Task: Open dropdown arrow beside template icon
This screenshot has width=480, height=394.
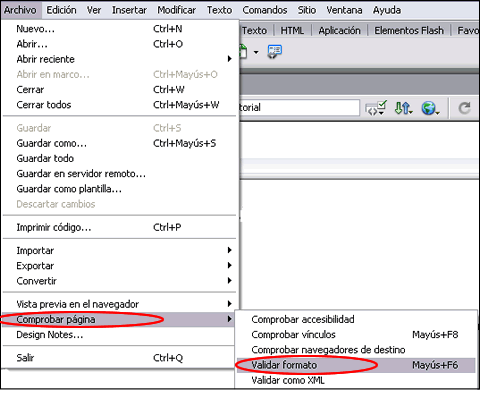Action: tap(256, 52)
